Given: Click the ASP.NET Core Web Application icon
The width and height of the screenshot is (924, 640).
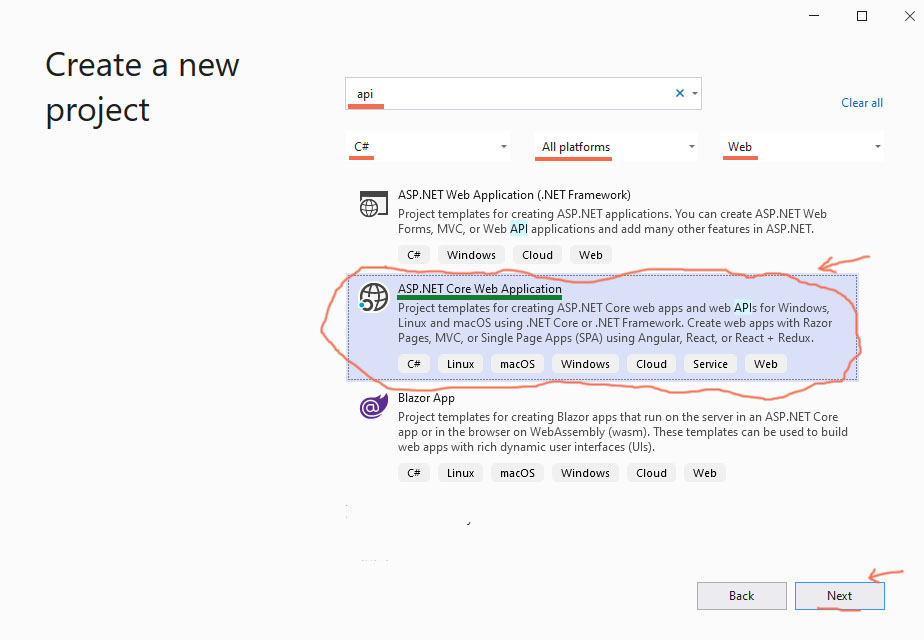Looking at the screenshot, I should pyautogui.click(x=374, y=297).
